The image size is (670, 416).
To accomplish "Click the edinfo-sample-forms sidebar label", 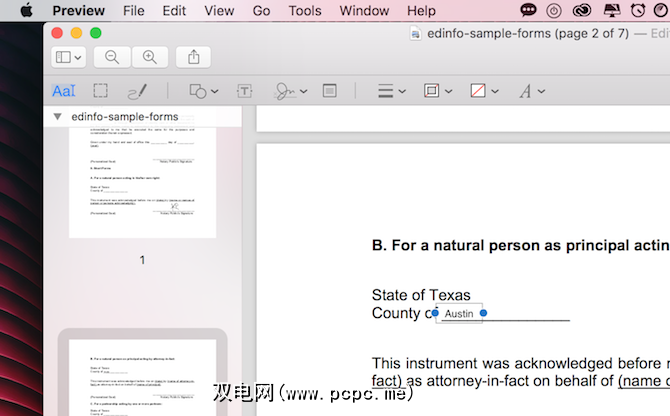I will click(x=125, y=117).
